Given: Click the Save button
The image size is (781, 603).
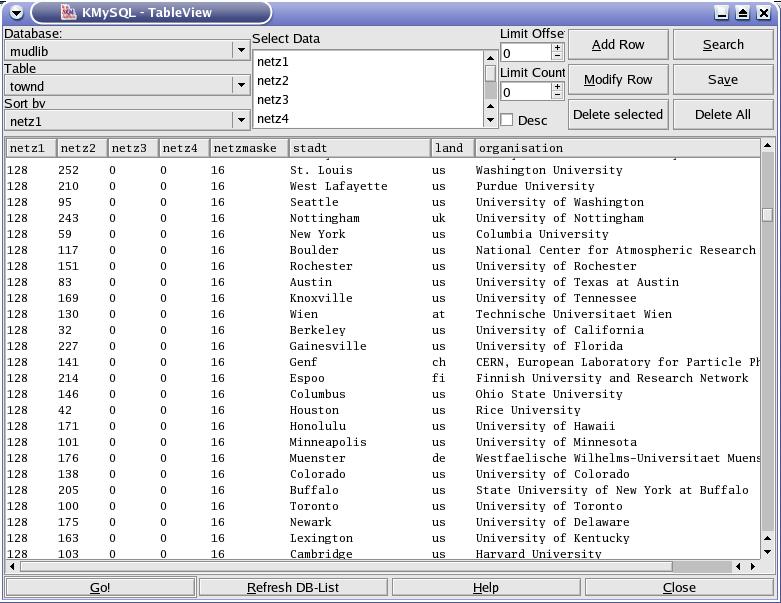Looking at the screenshot, I should [x=723, y=80].
